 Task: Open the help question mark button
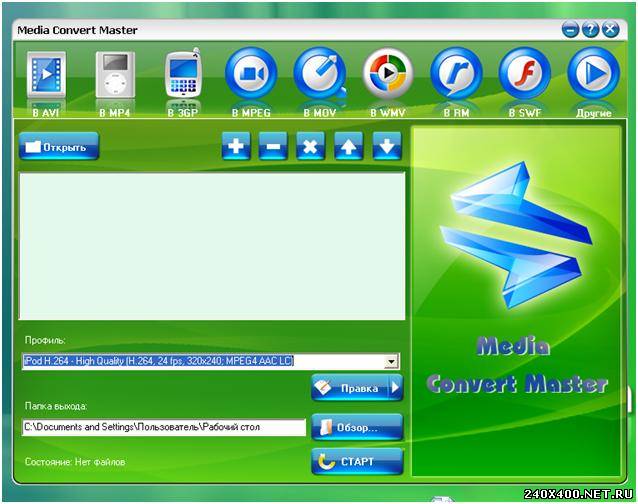pos(590,30)
